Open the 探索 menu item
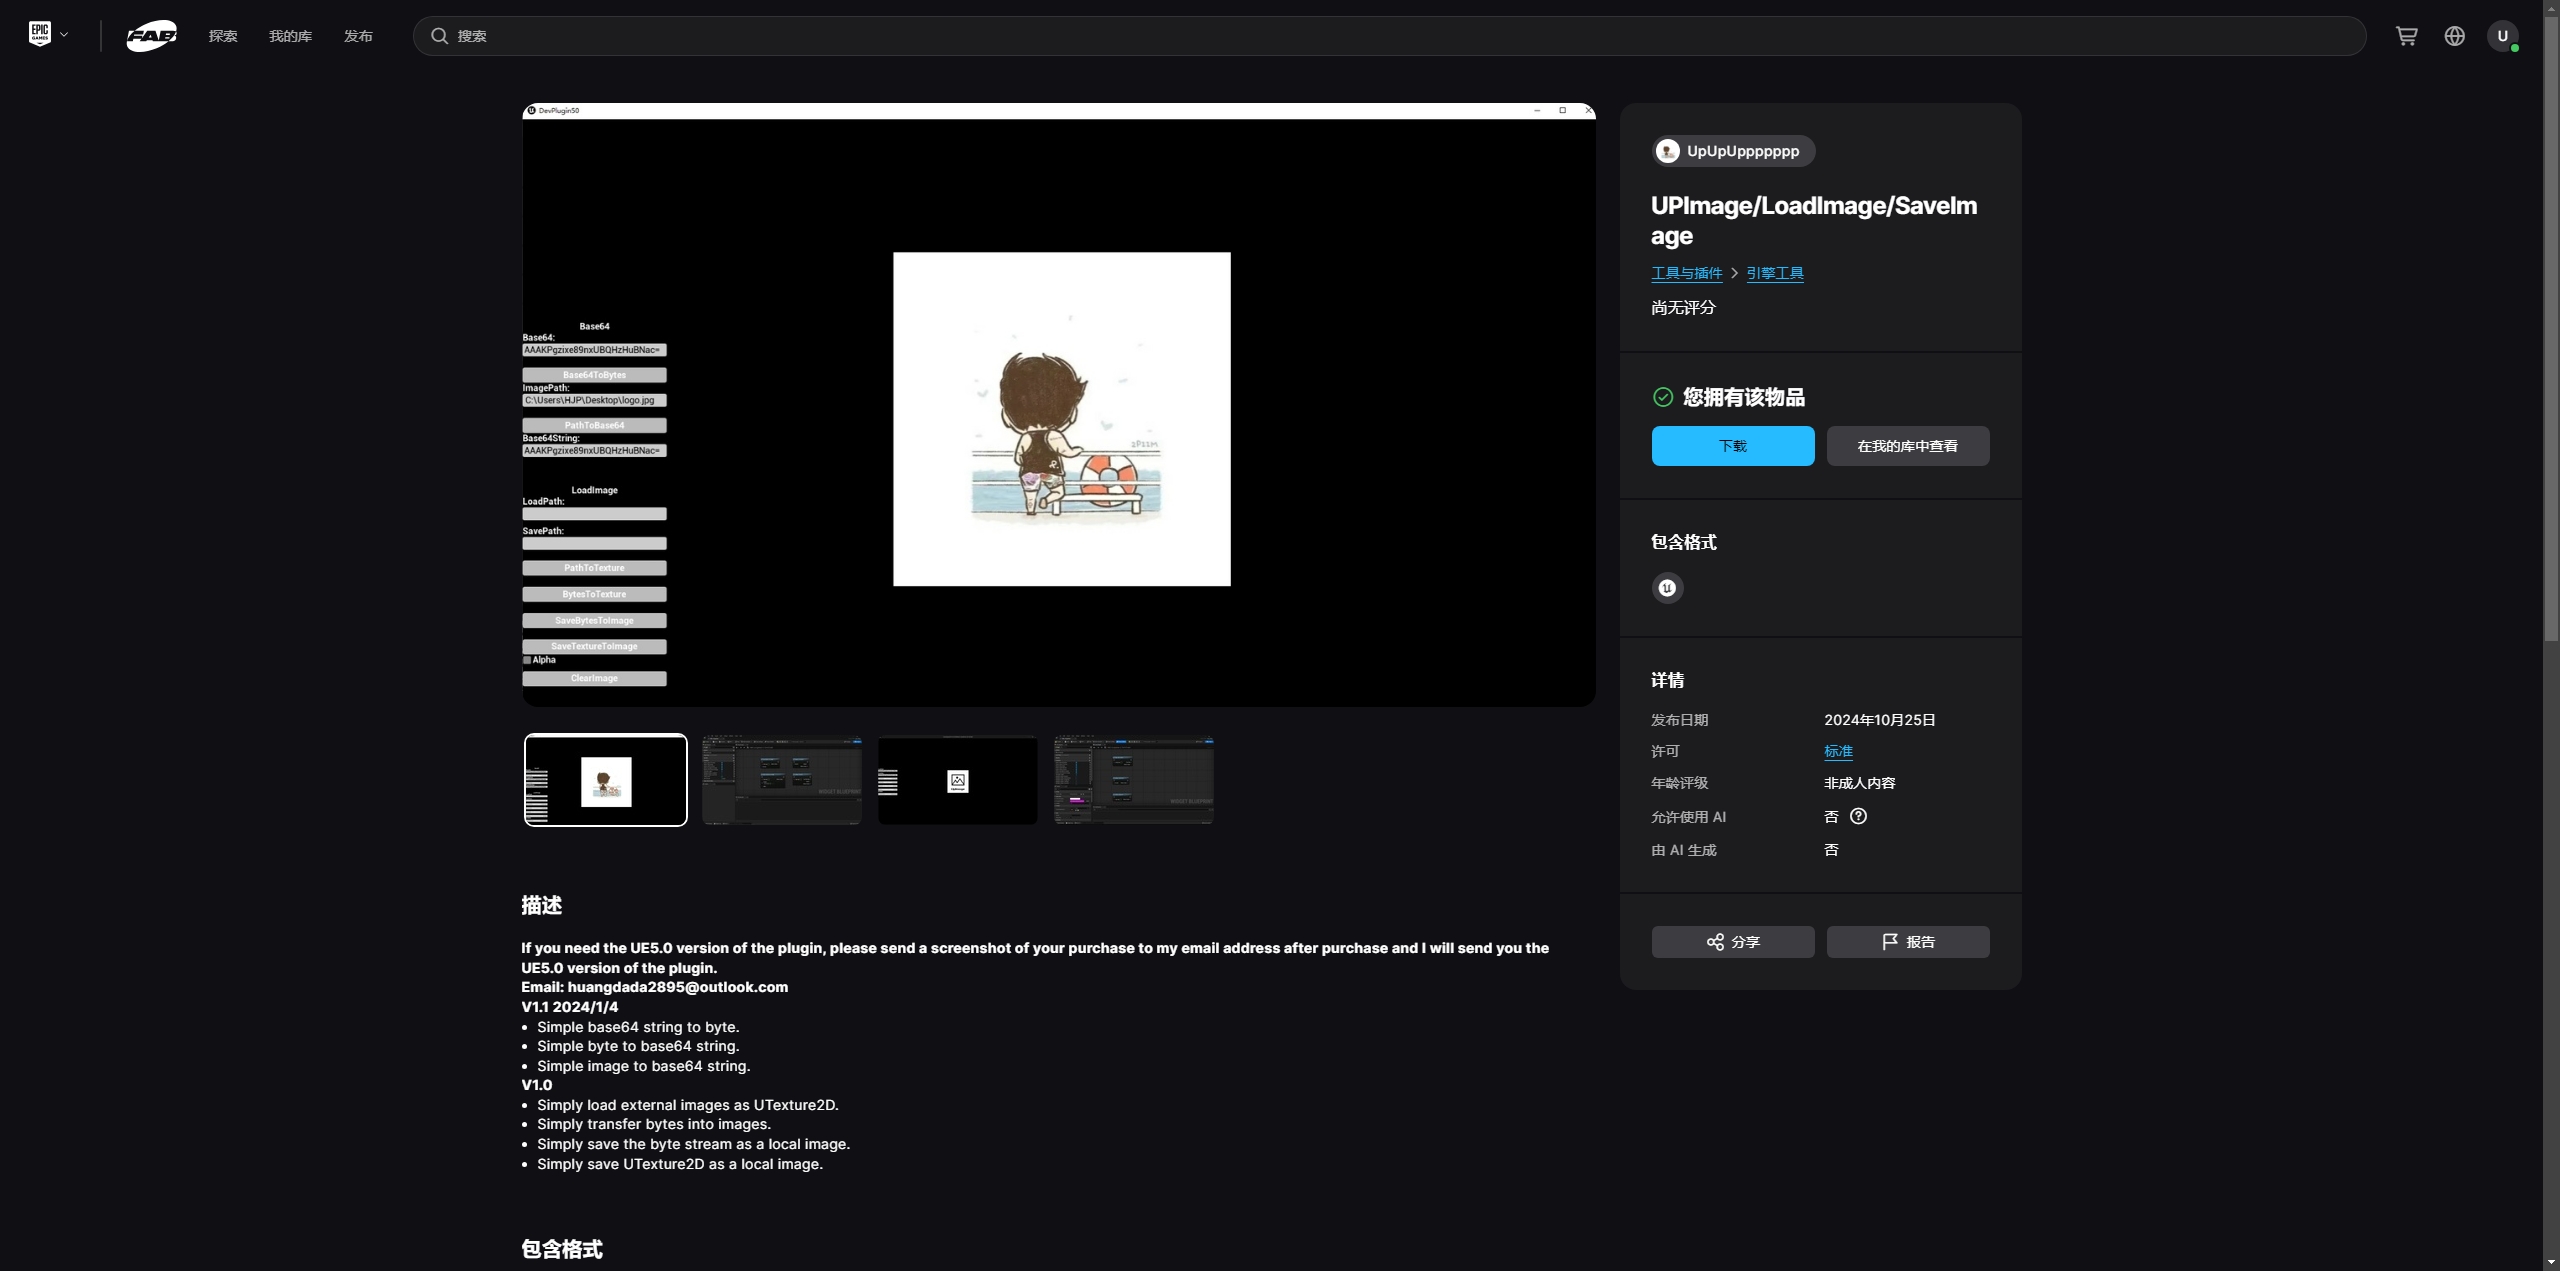This screenshot has width=2560, height=1271. coord(223,36)
